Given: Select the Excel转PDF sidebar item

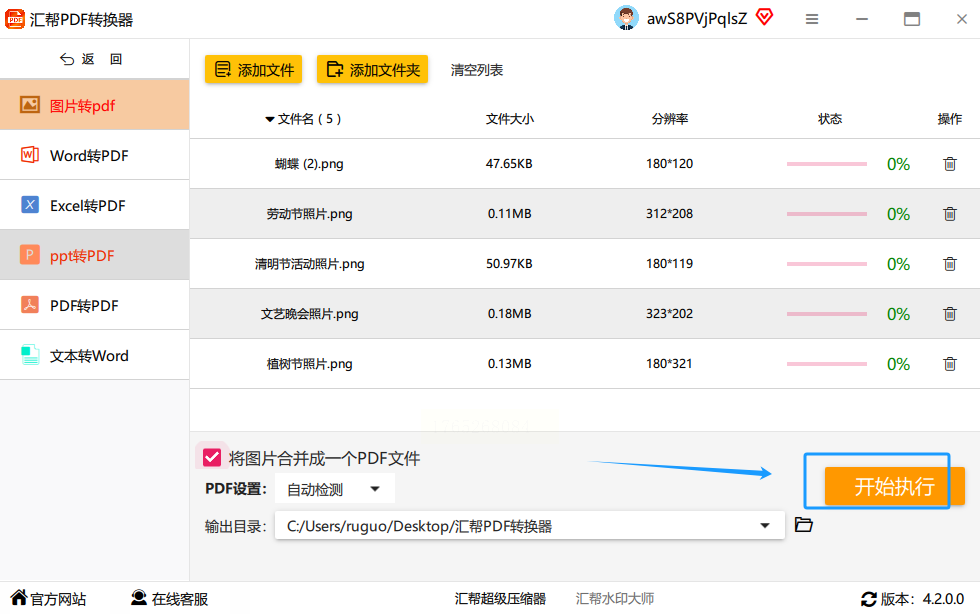Looking at the screenshot, I should pyautogui.click(x=88, y=206).
